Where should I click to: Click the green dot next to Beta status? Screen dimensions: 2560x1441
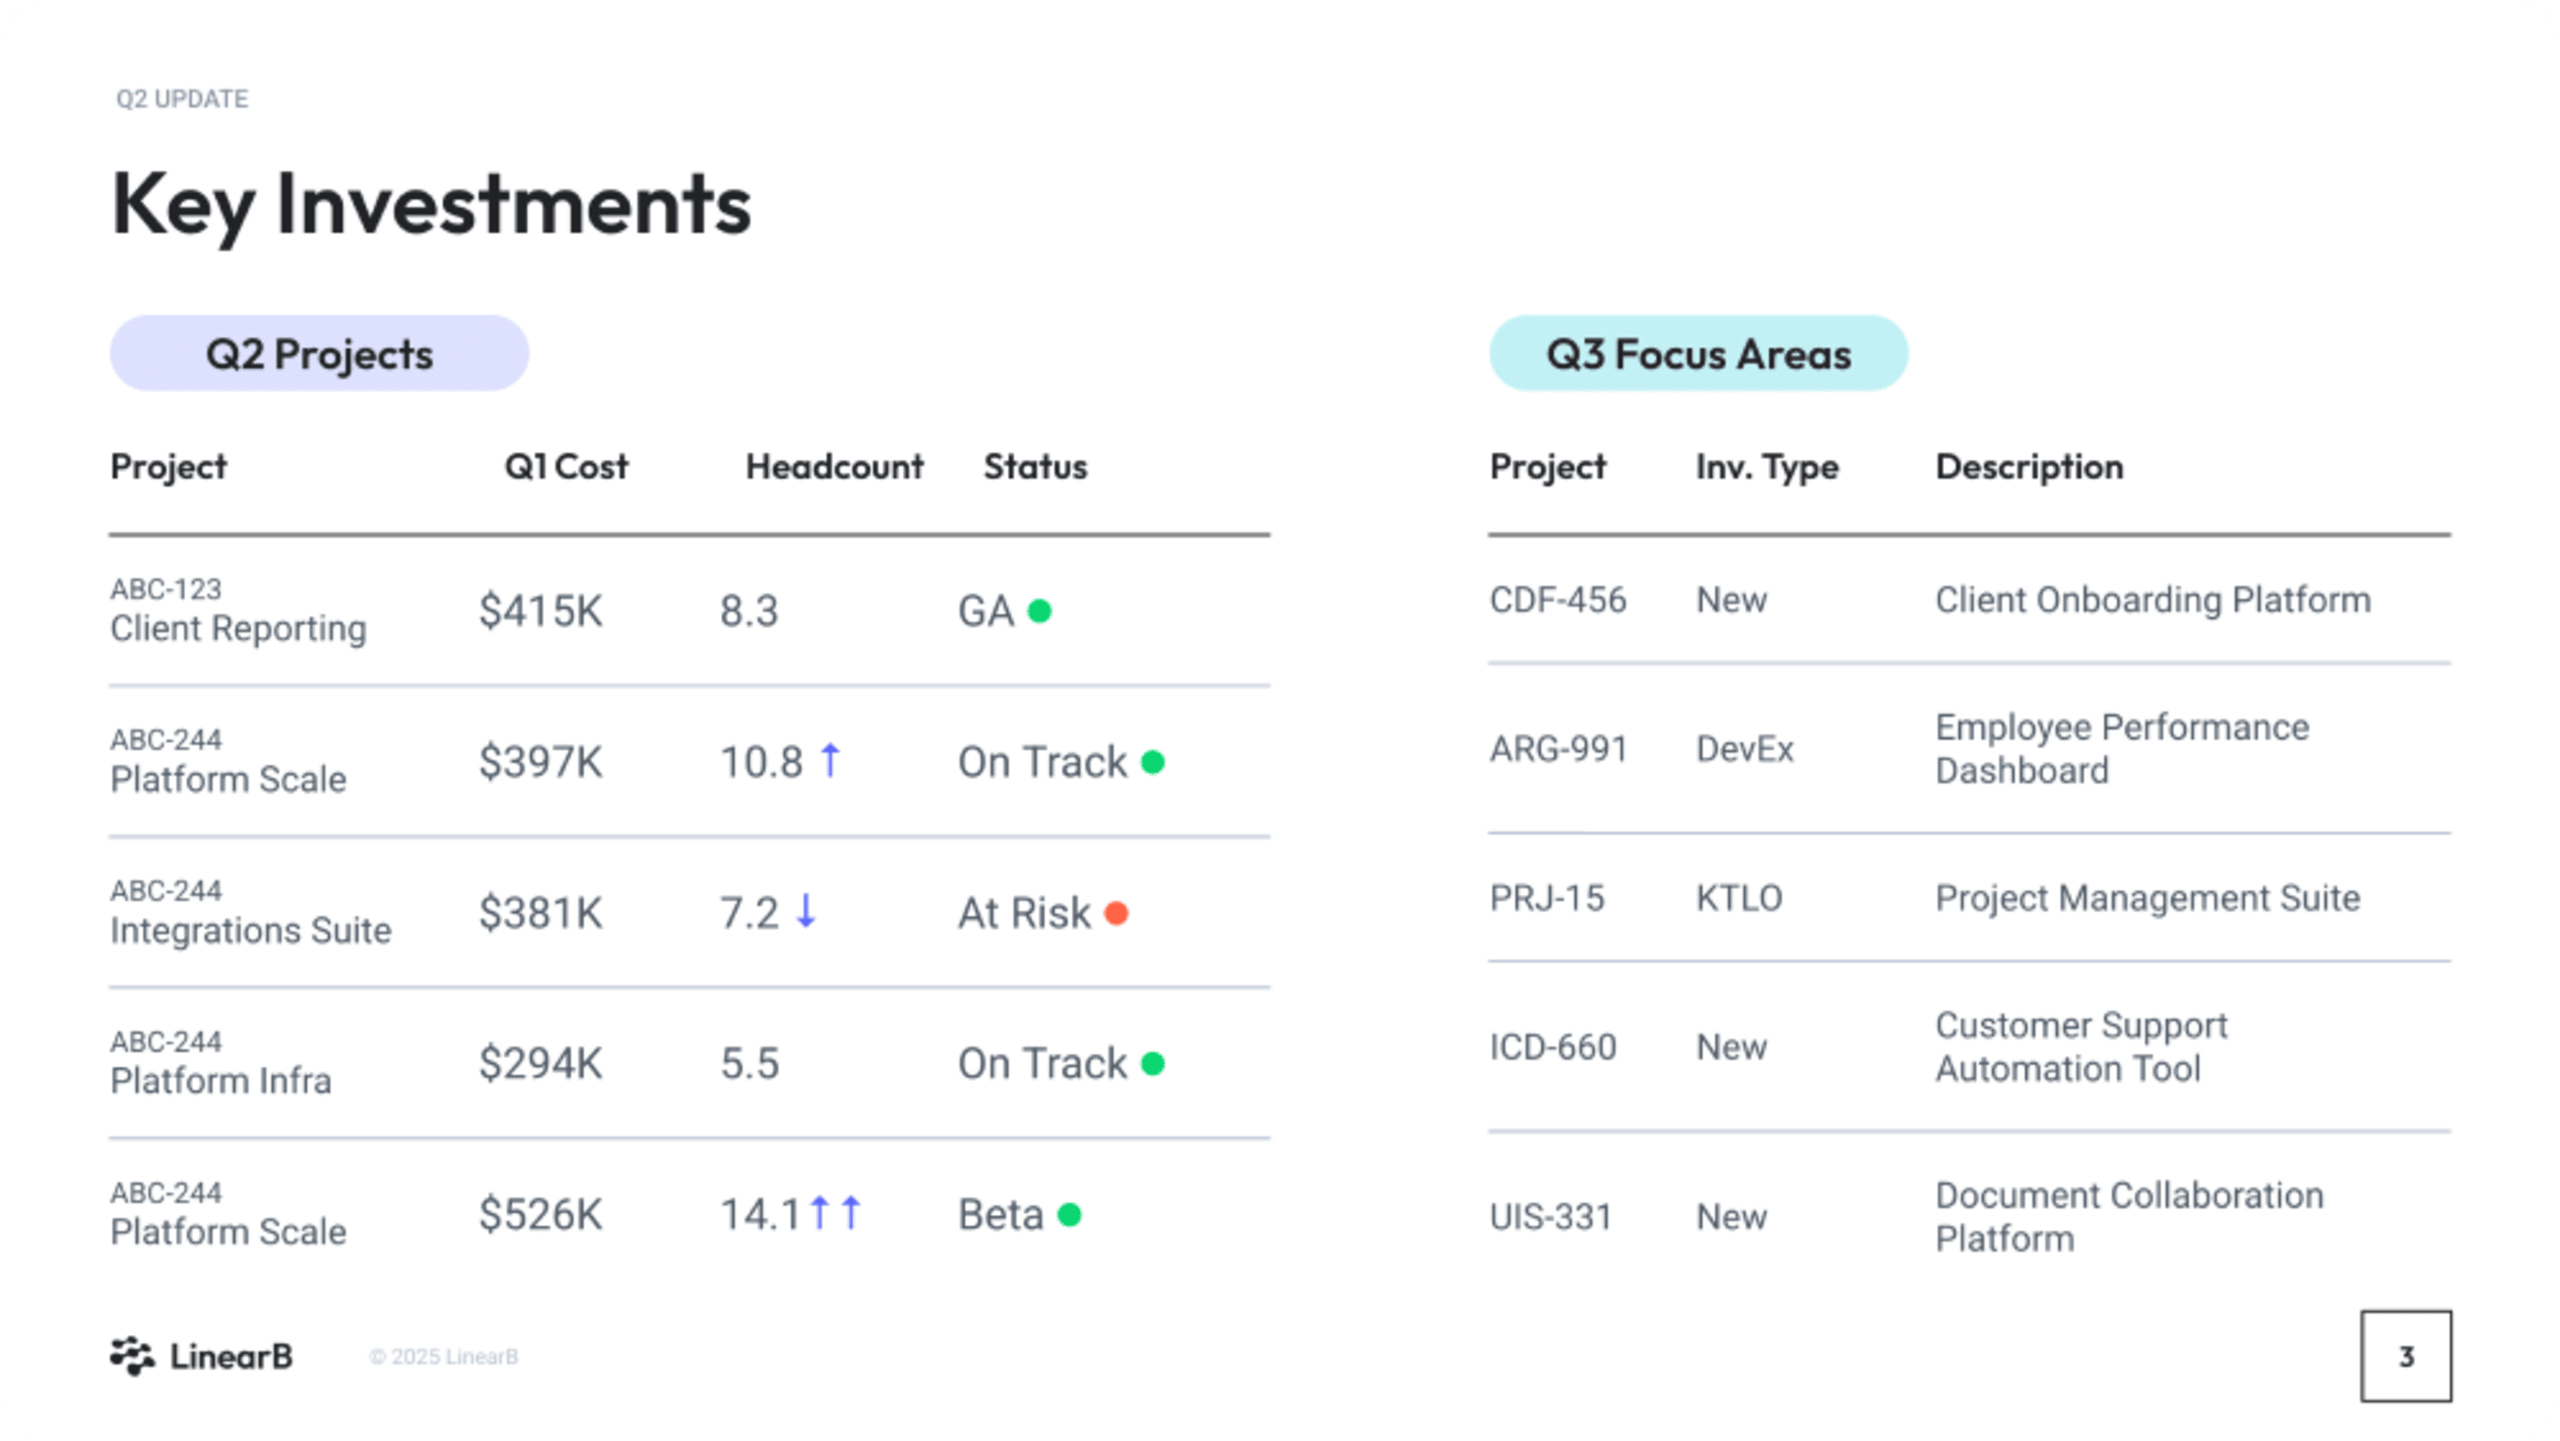pyautogui.click(x=1069, y=1214)
